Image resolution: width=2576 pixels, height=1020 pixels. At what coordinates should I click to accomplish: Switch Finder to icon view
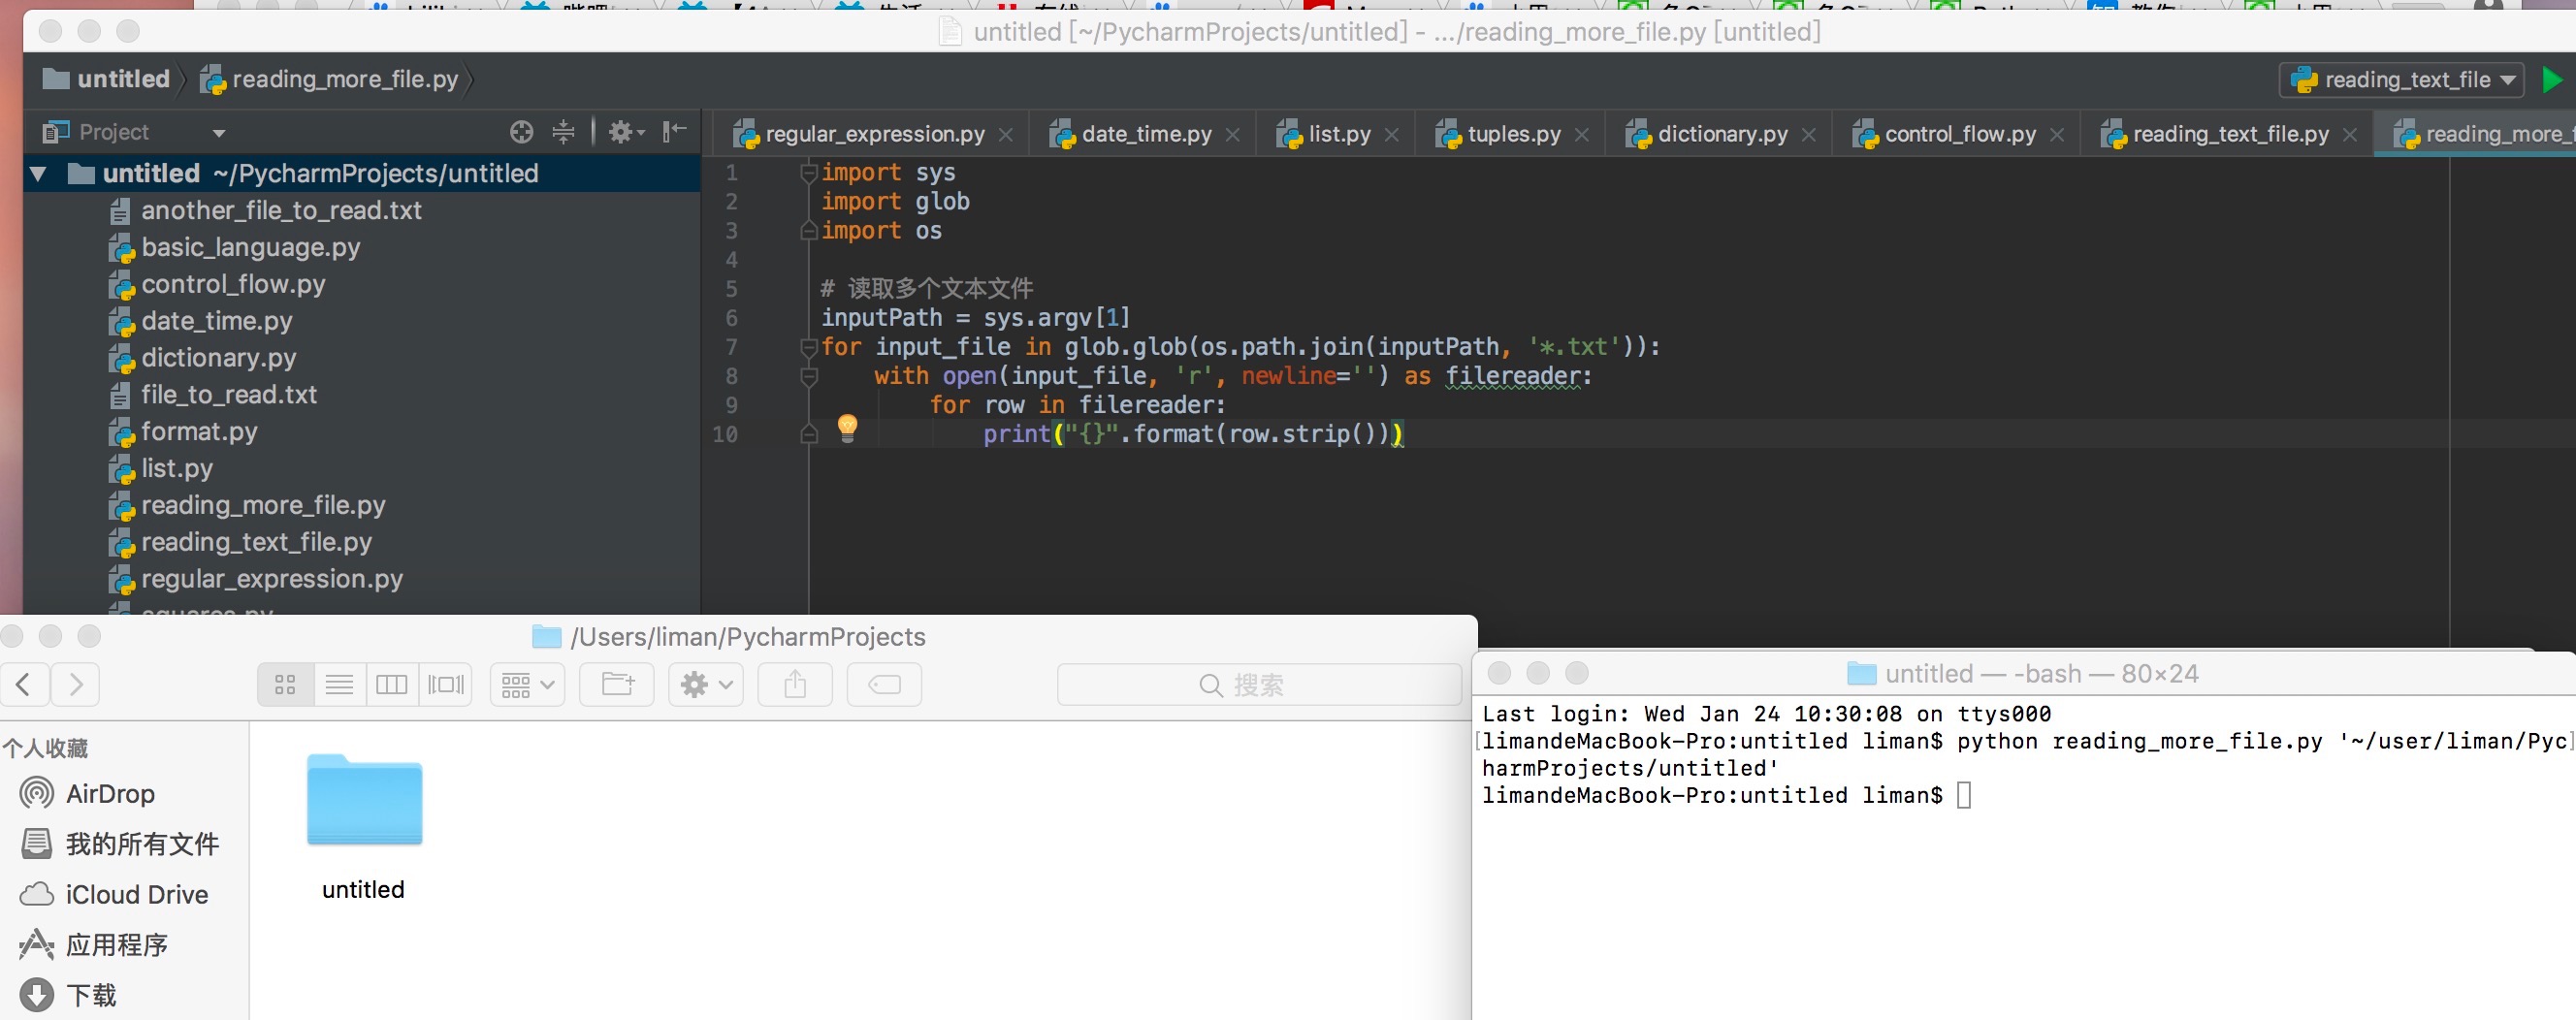coord(285,685)
